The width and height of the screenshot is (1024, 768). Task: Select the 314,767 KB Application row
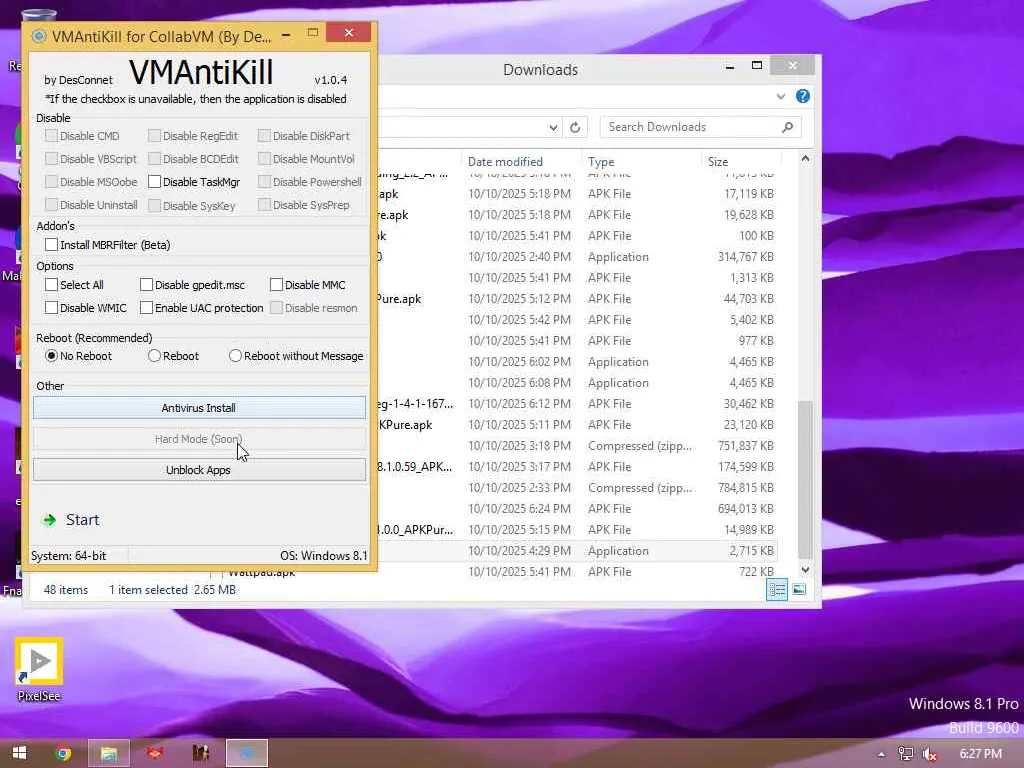[x=578, y=257]
